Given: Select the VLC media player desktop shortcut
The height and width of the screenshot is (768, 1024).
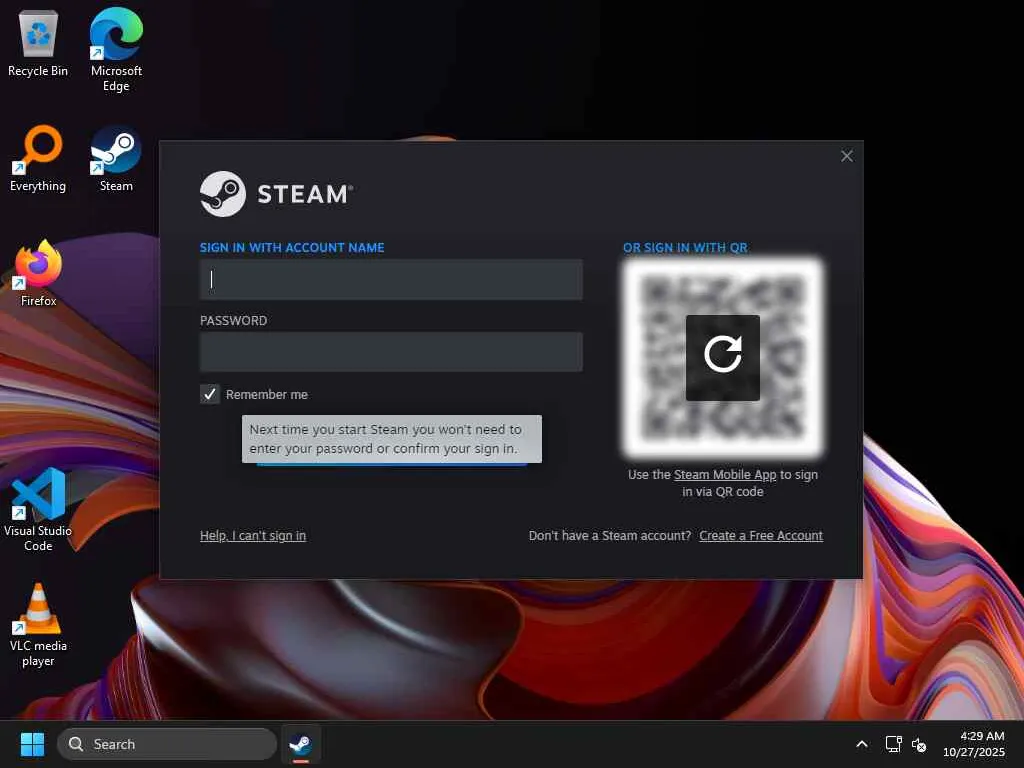Looking at the screenshot, I should point(38,625).
